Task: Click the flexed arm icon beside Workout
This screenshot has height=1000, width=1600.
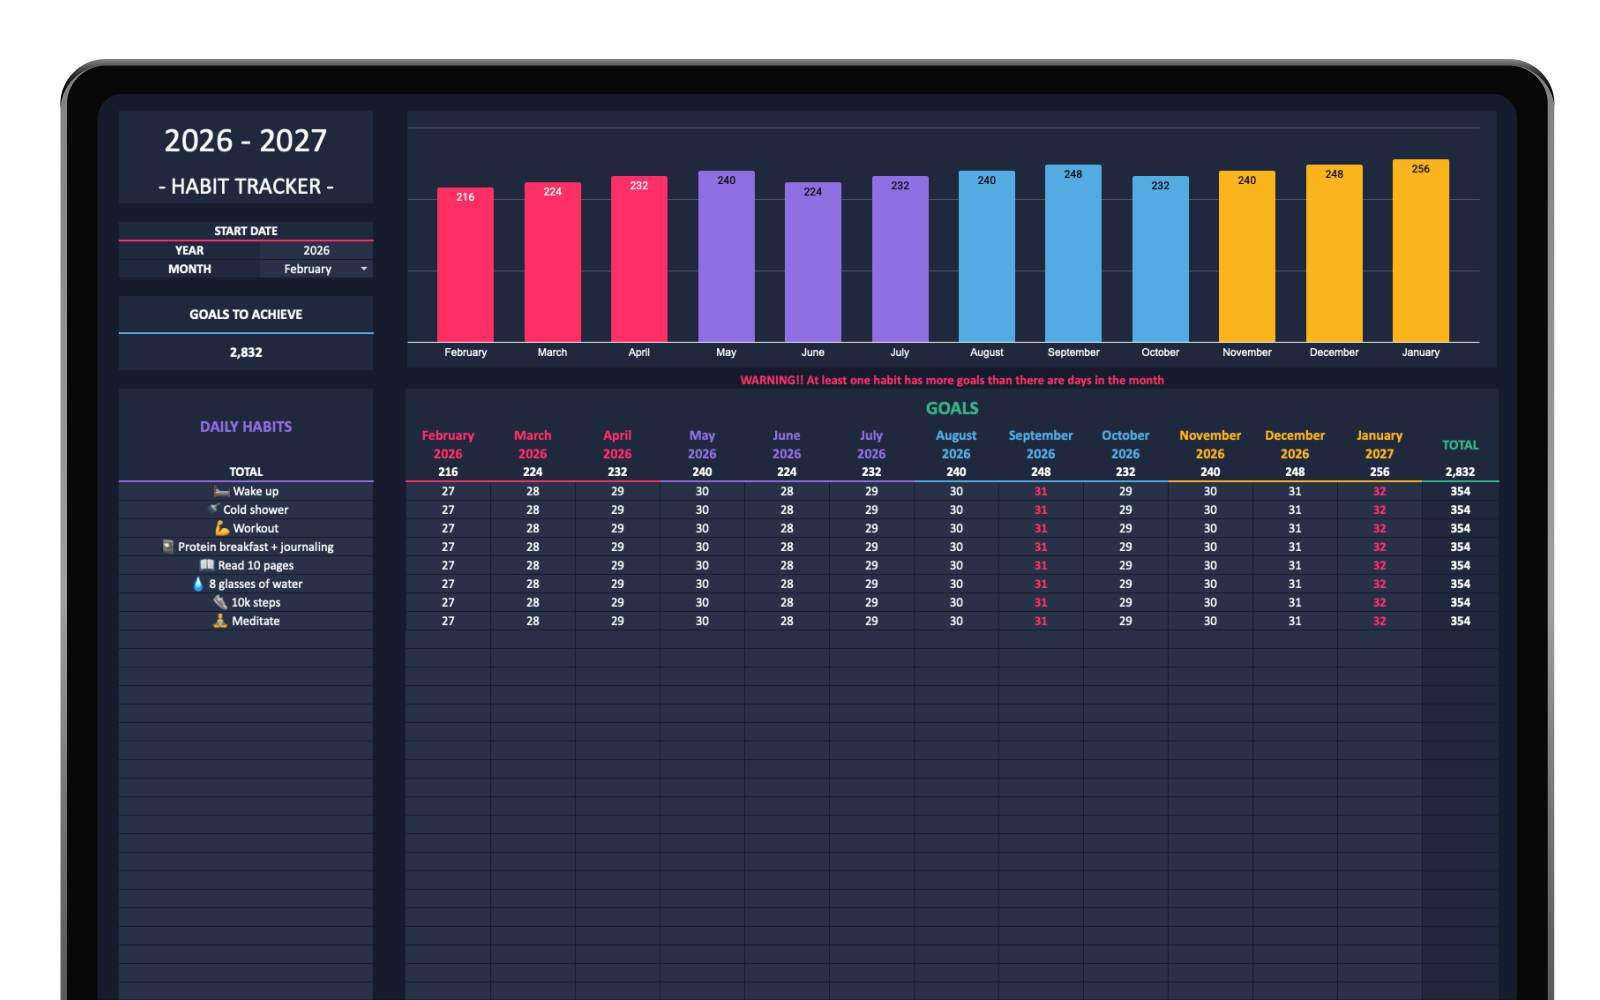Action: coord(222,528)
